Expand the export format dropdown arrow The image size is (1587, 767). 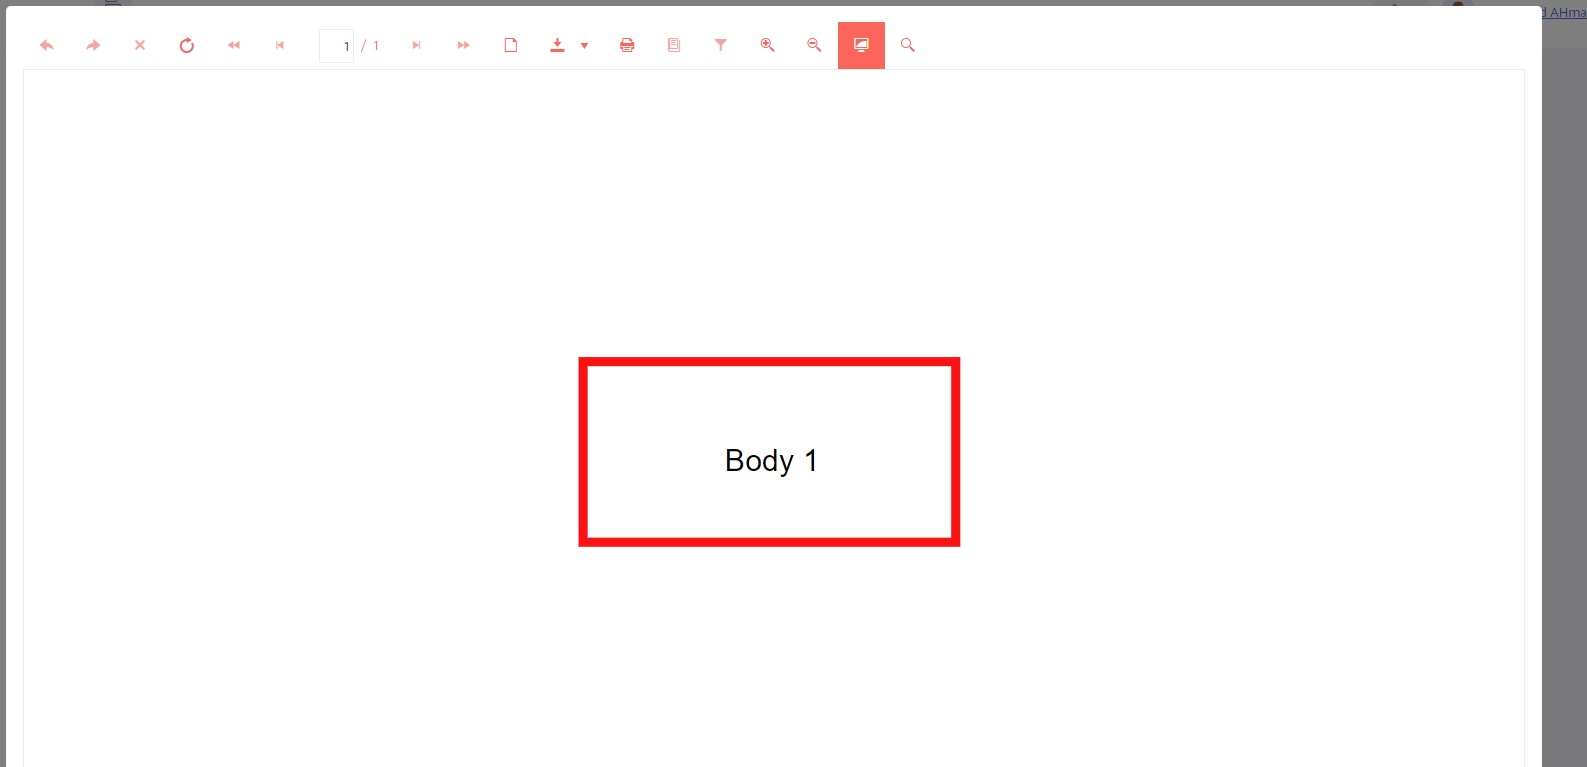tap(585, 46)
